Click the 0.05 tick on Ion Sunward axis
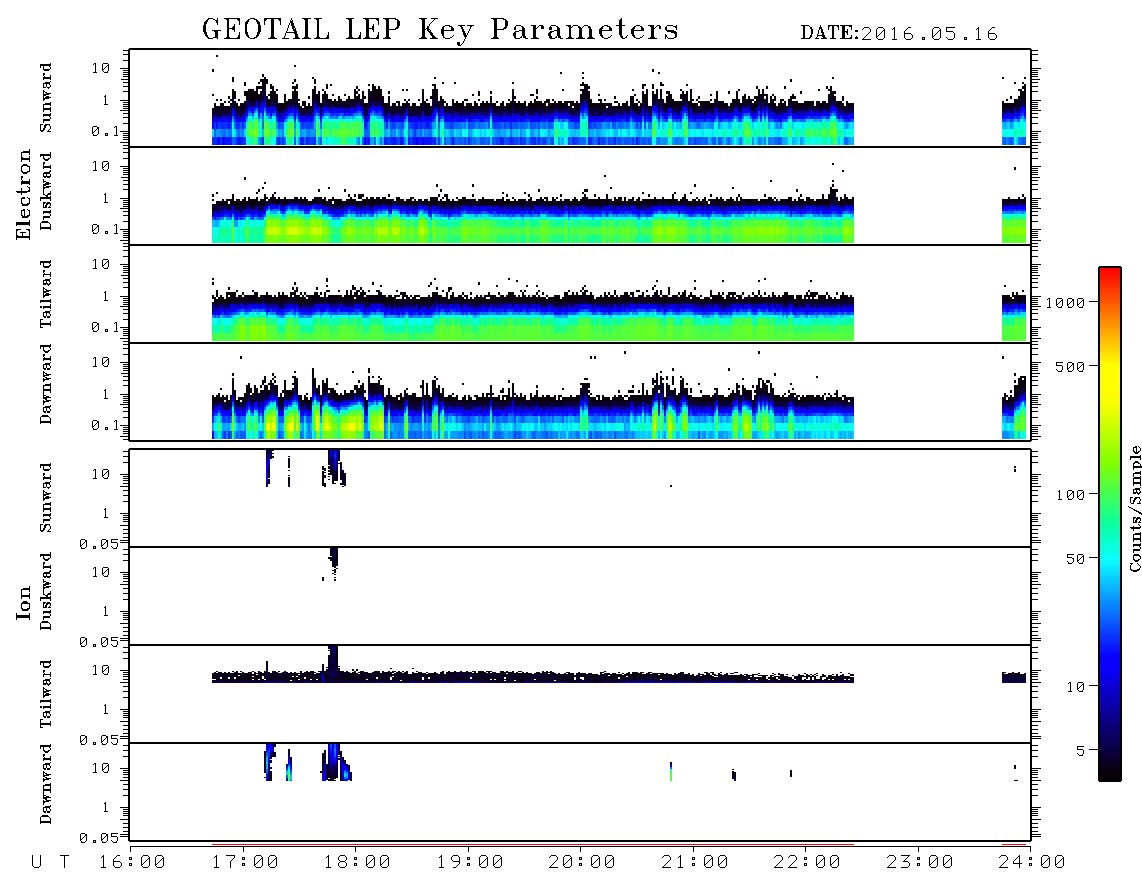Screen dimensions: 1142x880 (x=98, y=543)
